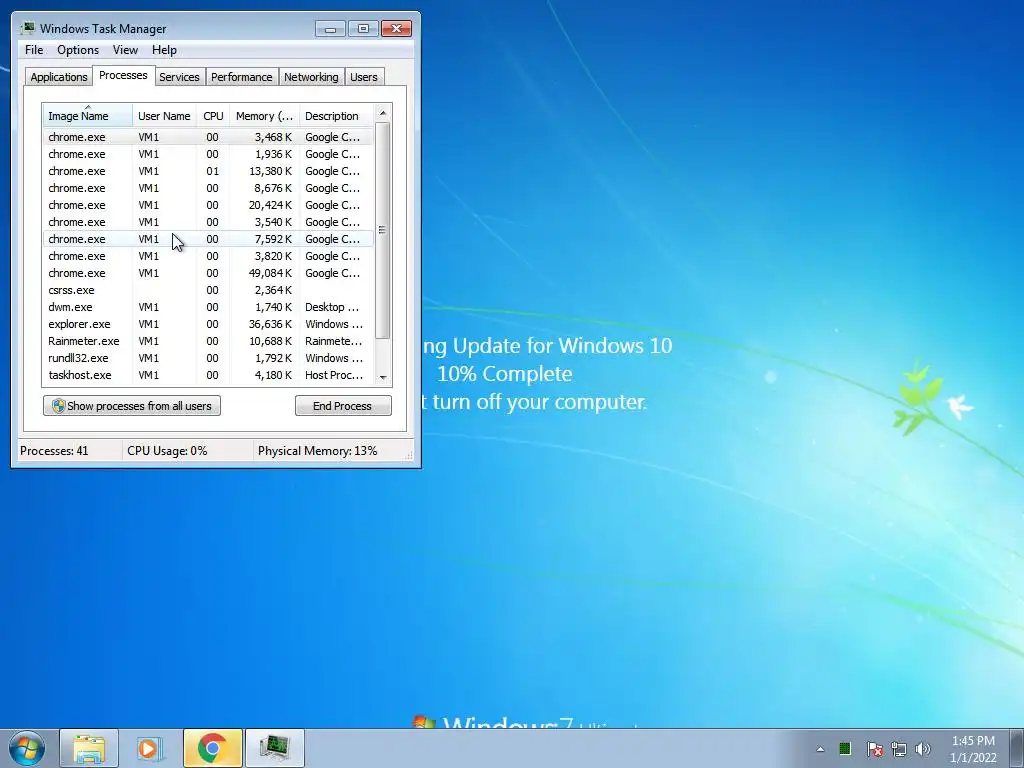Select the dwm.exe process row
The image size is (1024, 768).
point(208,307)
